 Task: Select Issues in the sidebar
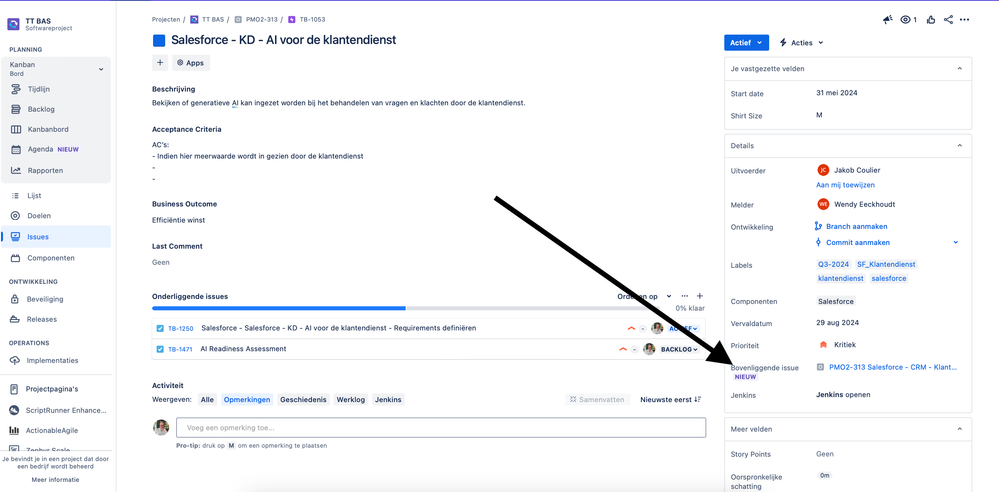coord(56,236)
